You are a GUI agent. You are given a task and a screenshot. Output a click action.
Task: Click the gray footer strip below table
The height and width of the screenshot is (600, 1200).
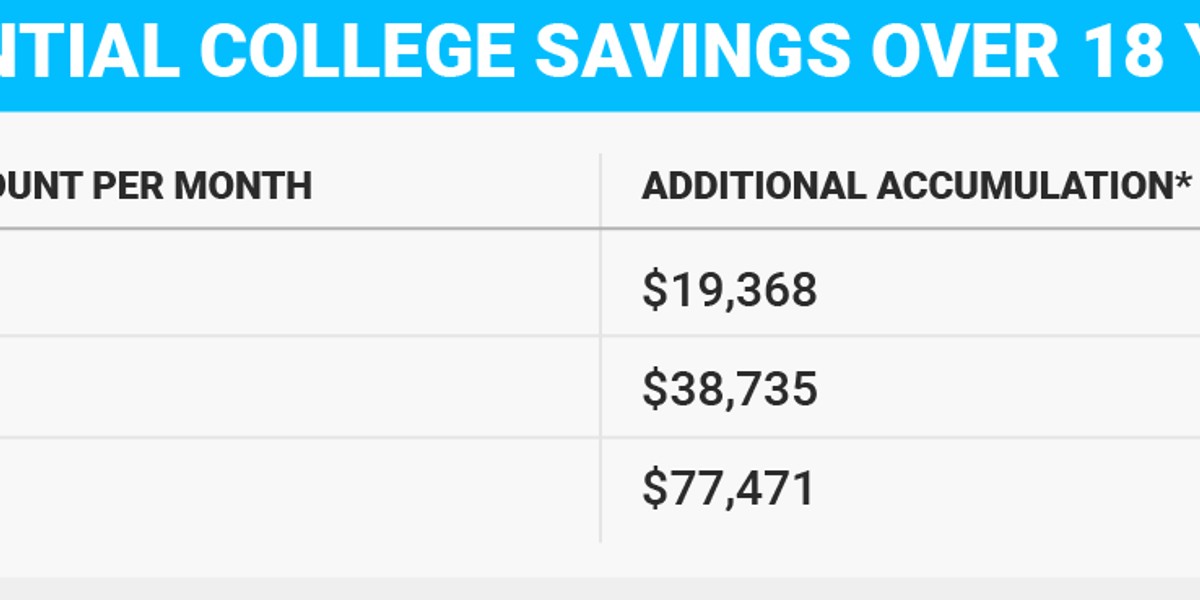[600, 588]
